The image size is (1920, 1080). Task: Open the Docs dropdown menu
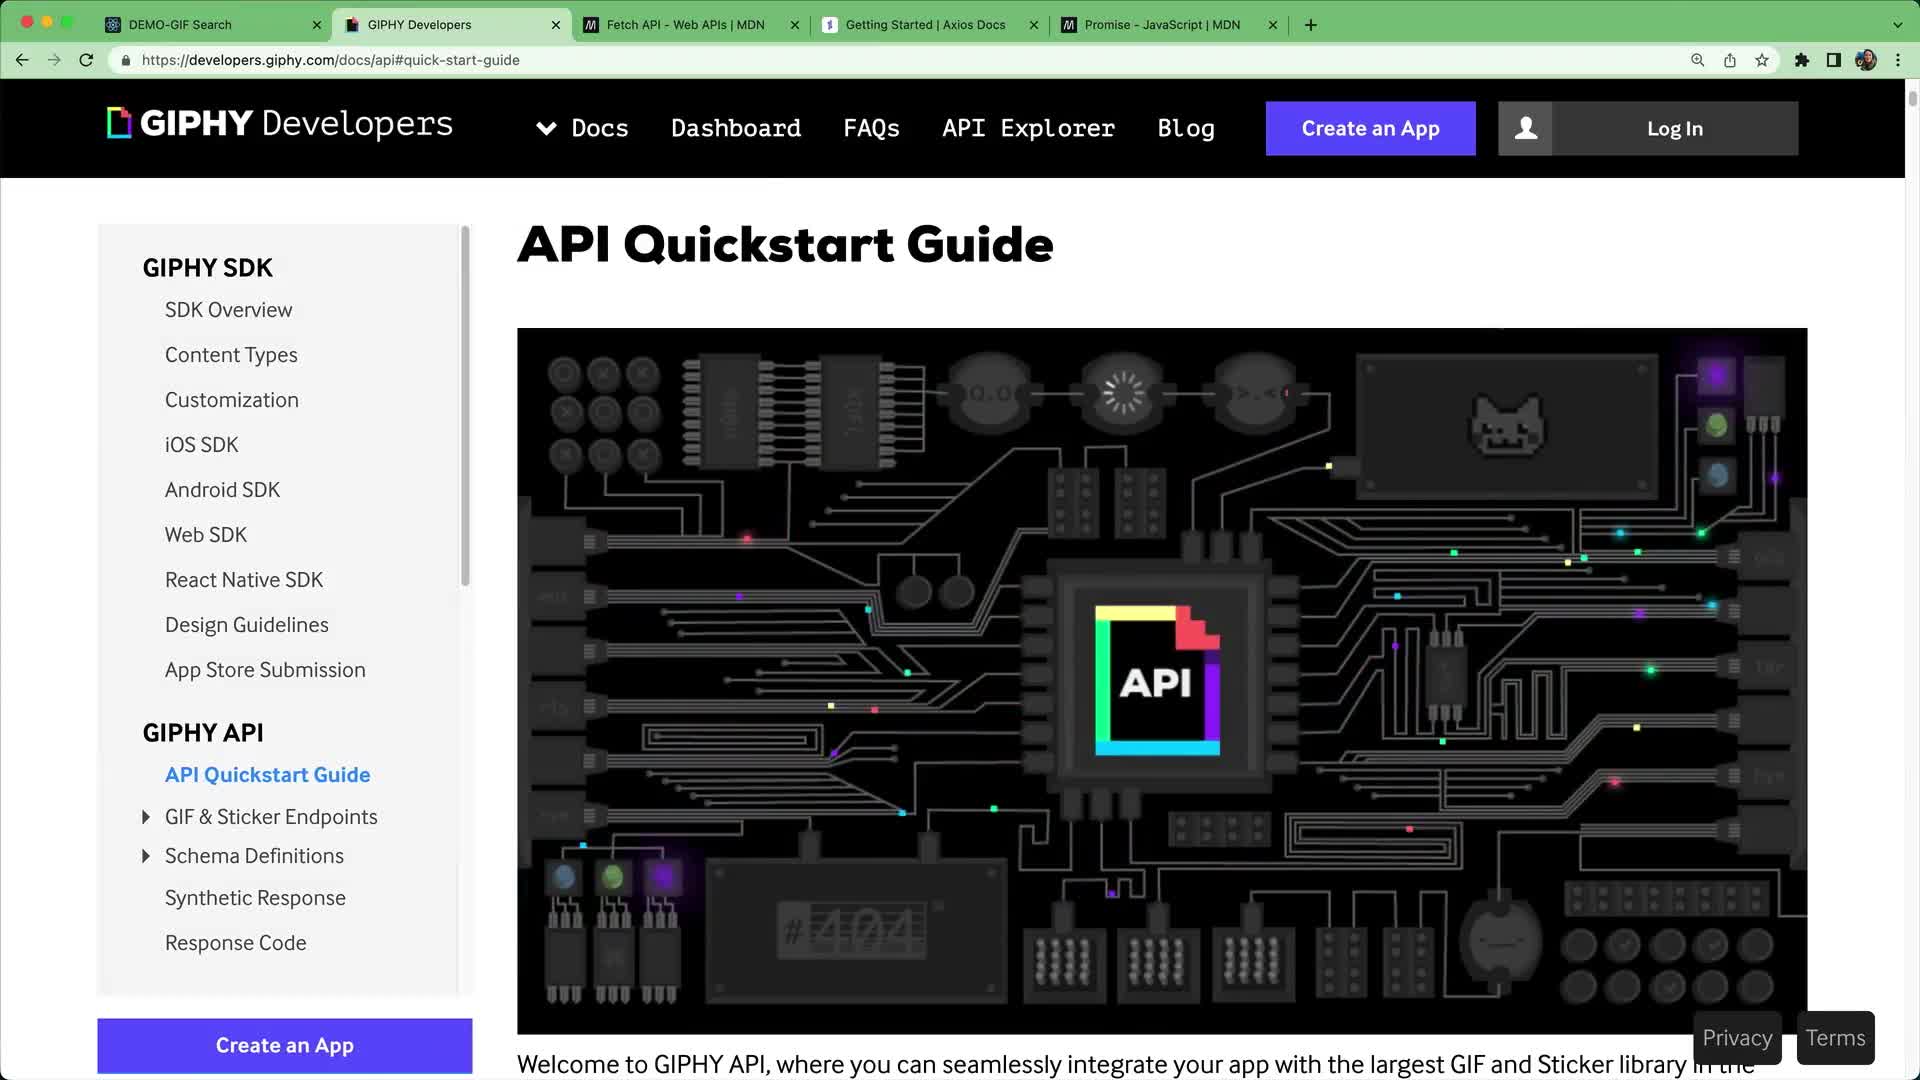pos(583,128)
